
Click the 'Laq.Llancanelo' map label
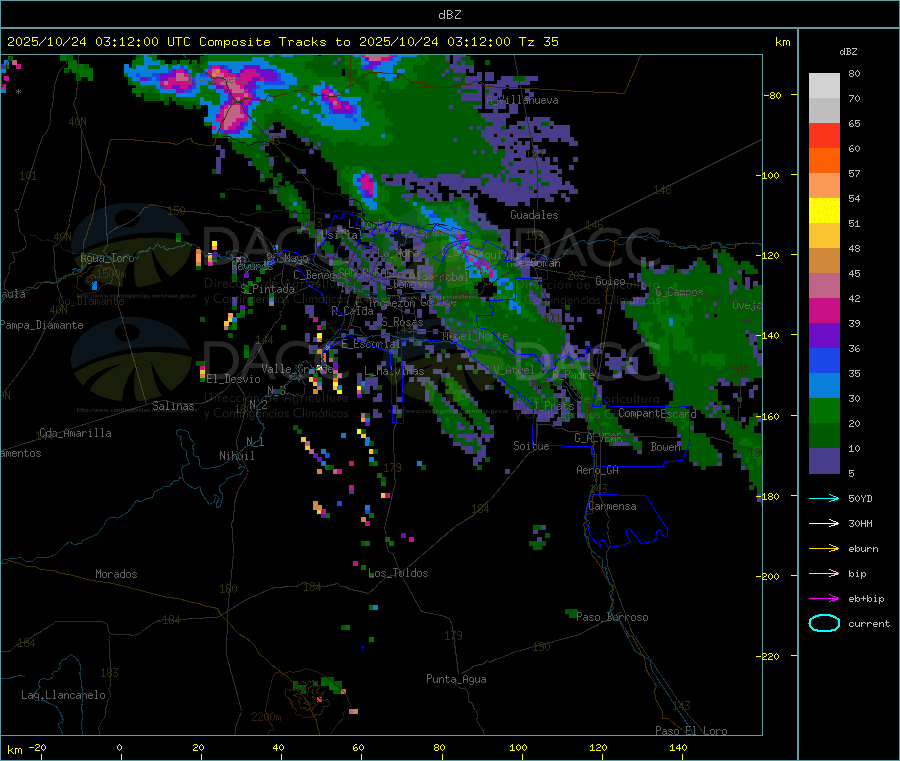(x=63, y=696)
